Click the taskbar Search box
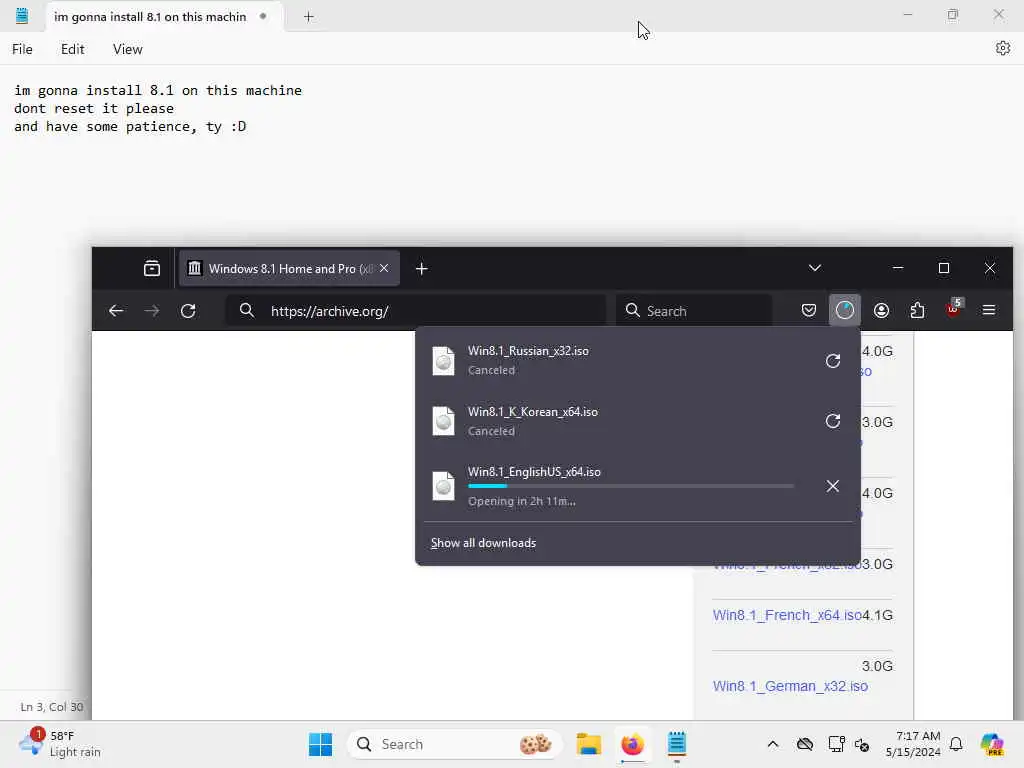 (455, 744)
